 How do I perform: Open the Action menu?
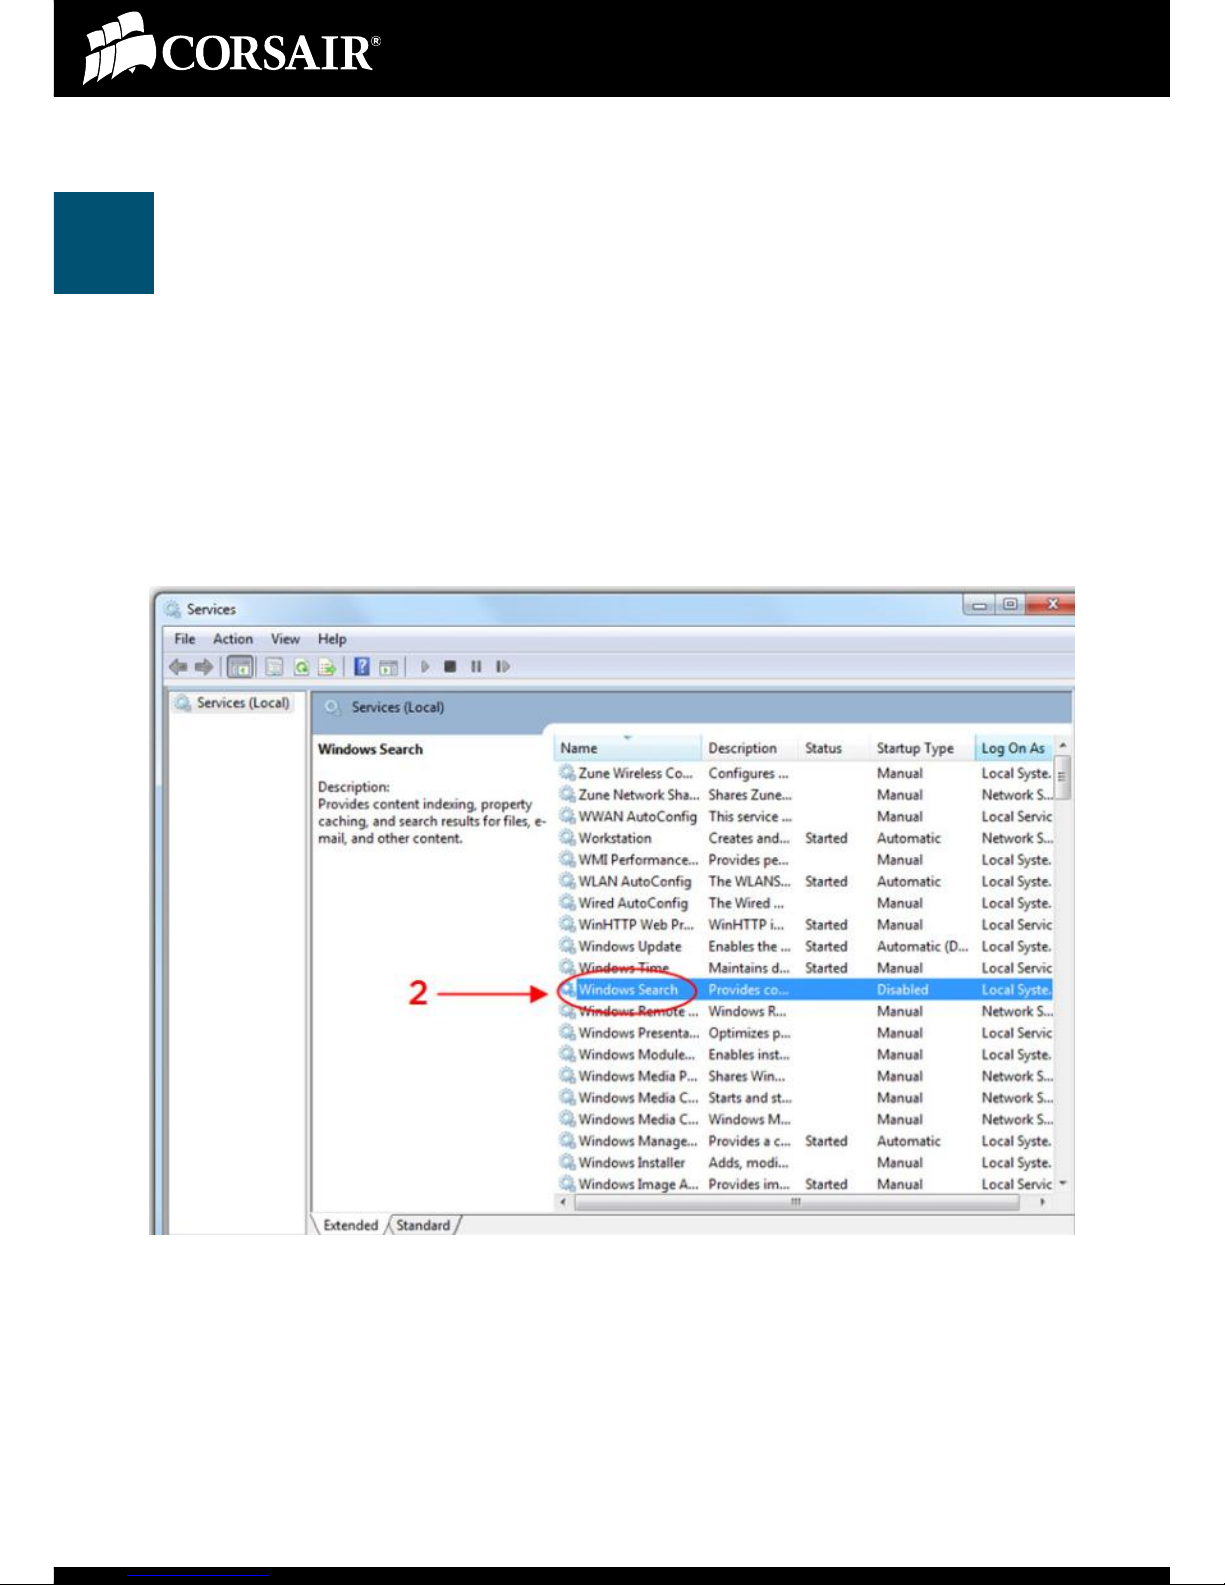(x=232, y=639)
